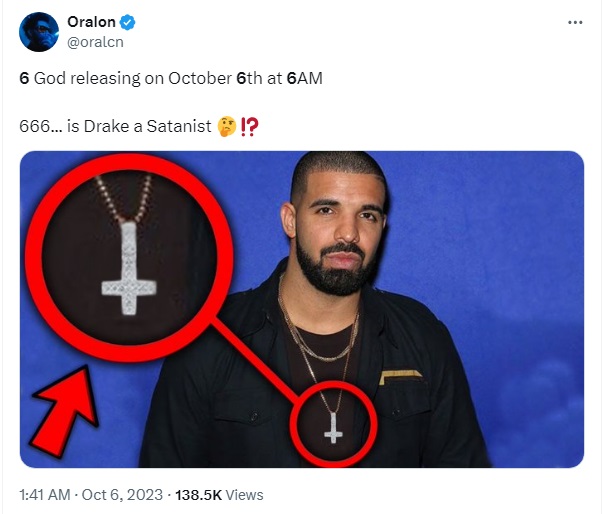Click the gold pocket trim on jacket
The width and height of the screenshot is (604, 514).
coord(401,376)
